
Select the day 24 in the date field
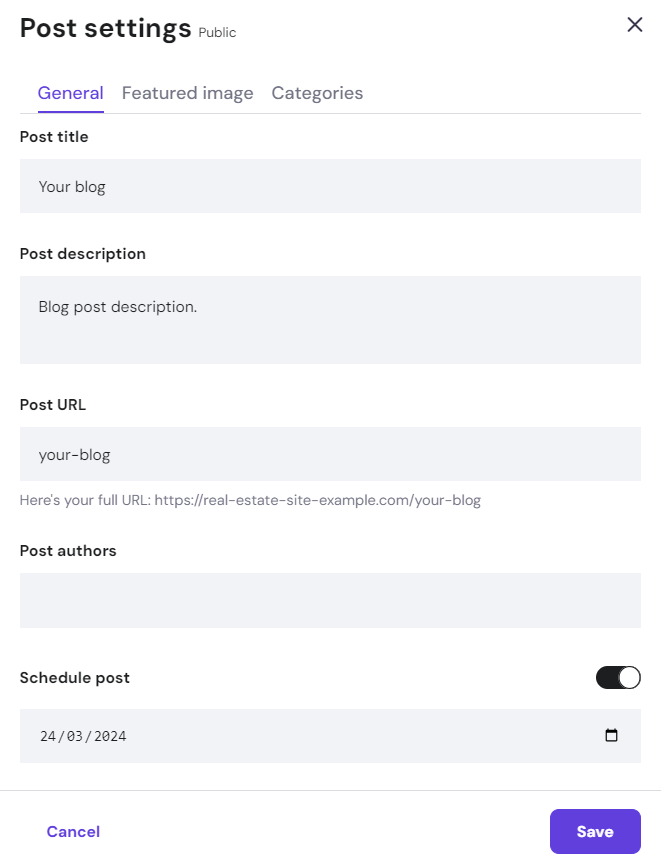[x=48, y=737]
